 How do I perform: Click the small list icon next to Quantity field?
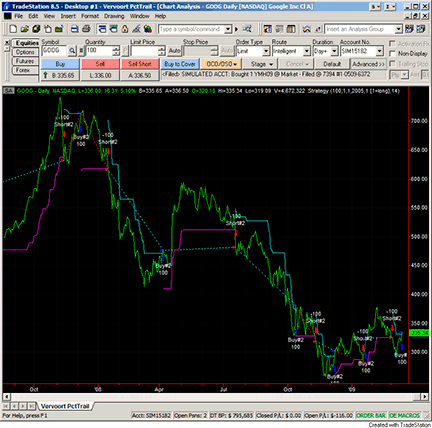point(81,51)
